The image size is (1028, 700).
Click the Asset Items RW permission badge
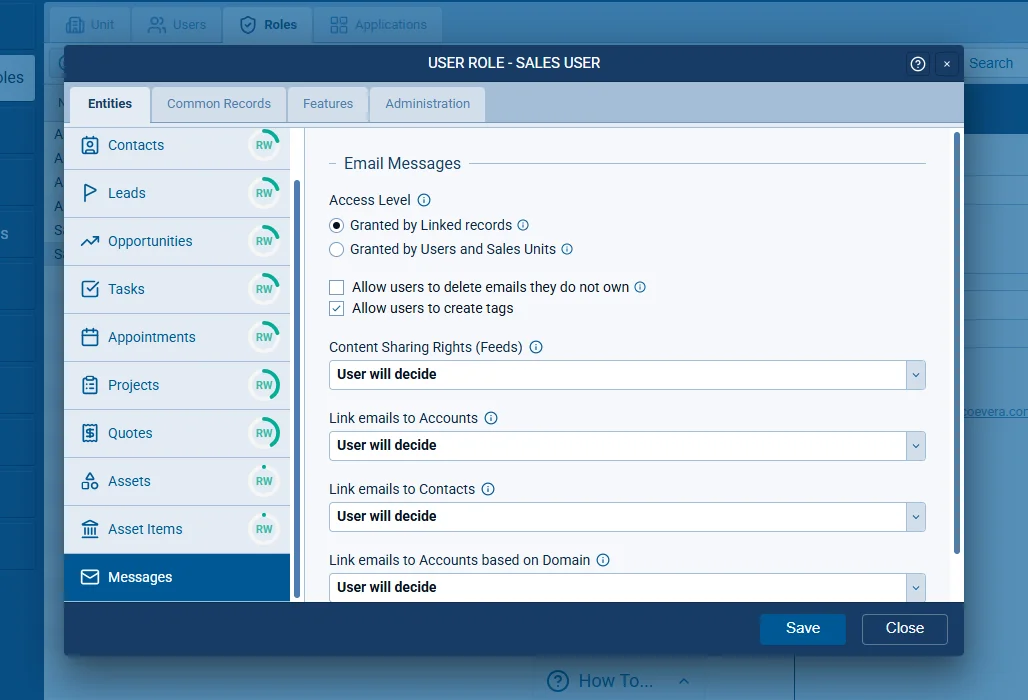(264, 528)
